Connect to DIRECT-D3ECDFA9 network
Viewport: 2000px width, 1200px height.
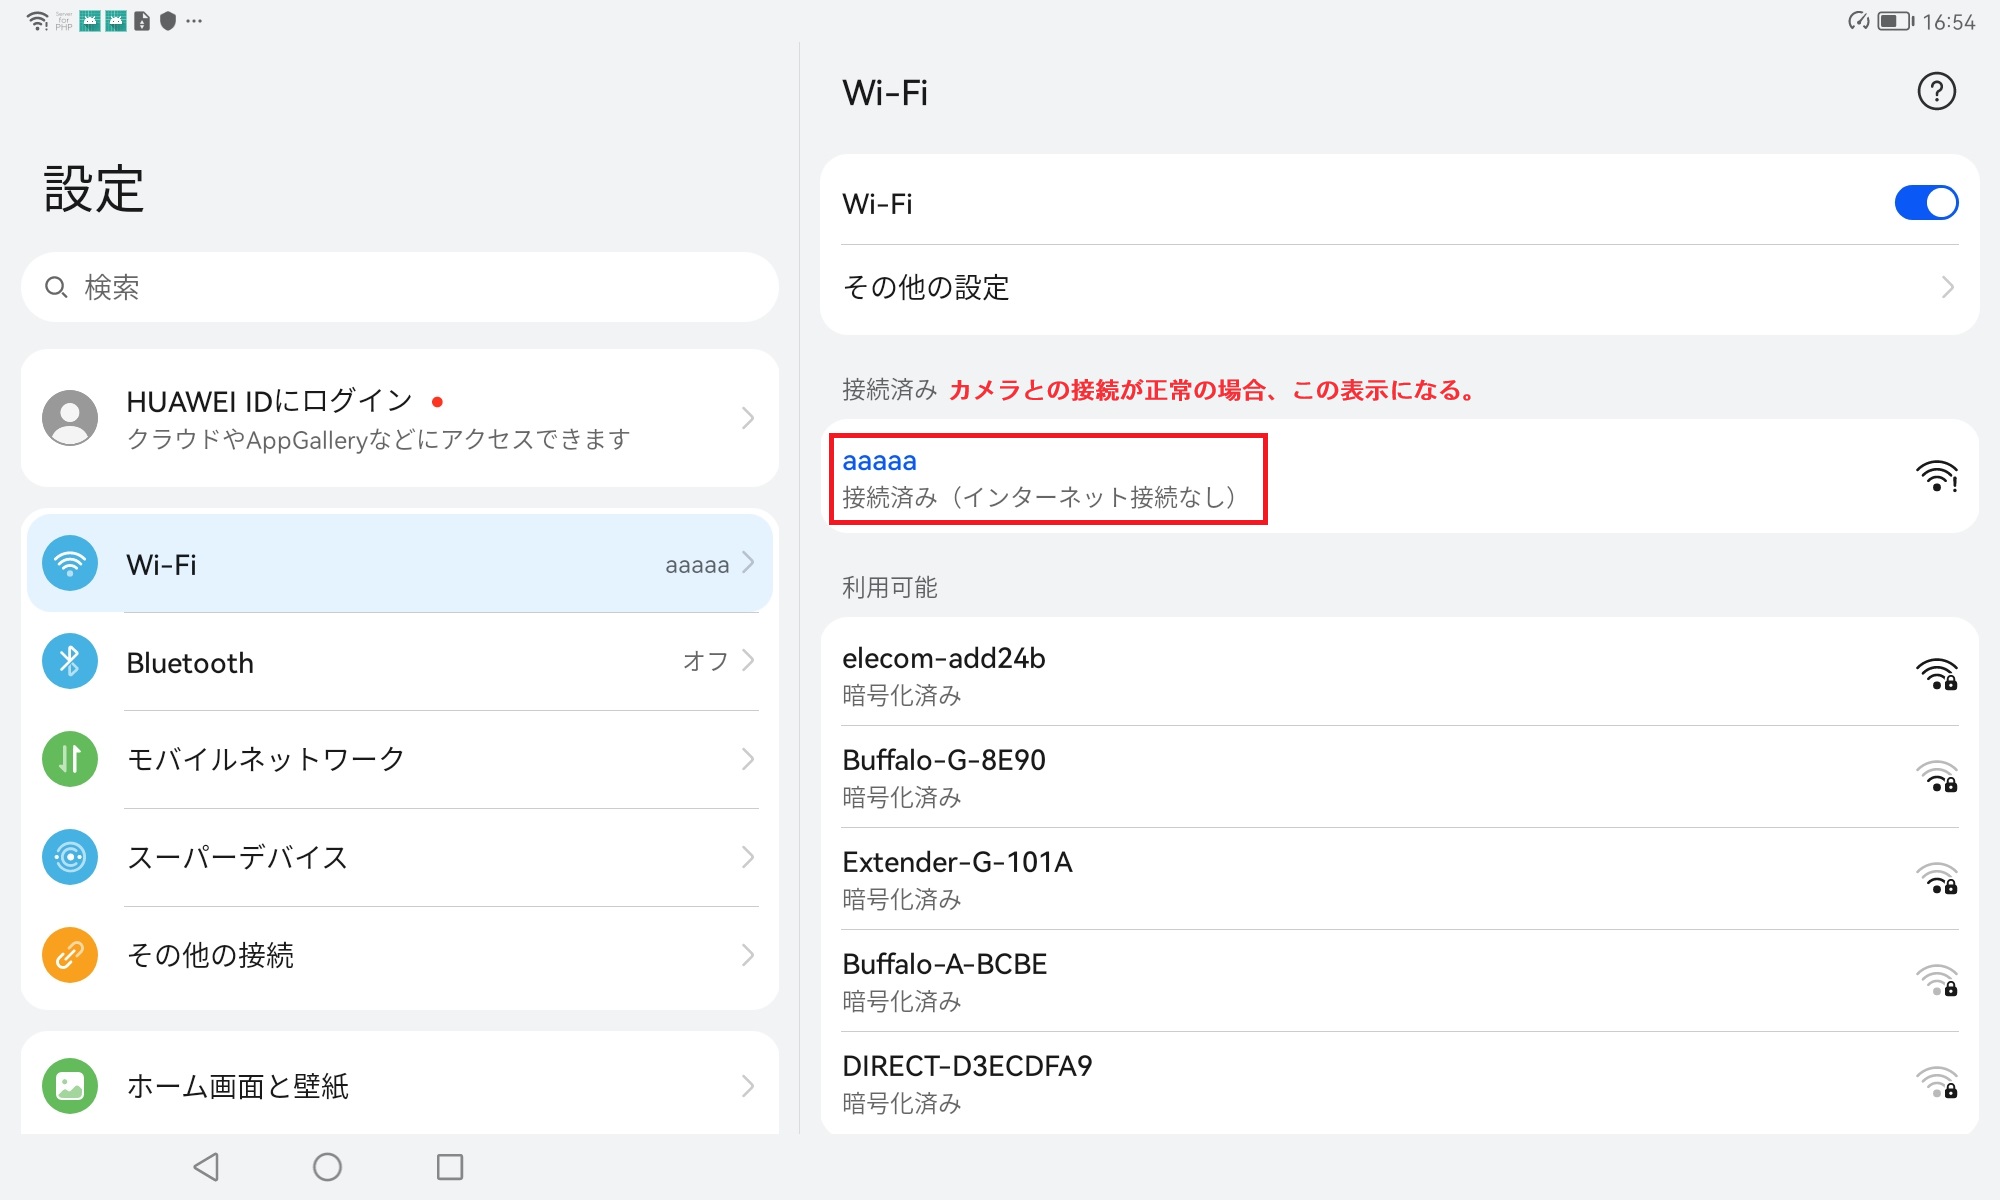pos(1399,1083)
